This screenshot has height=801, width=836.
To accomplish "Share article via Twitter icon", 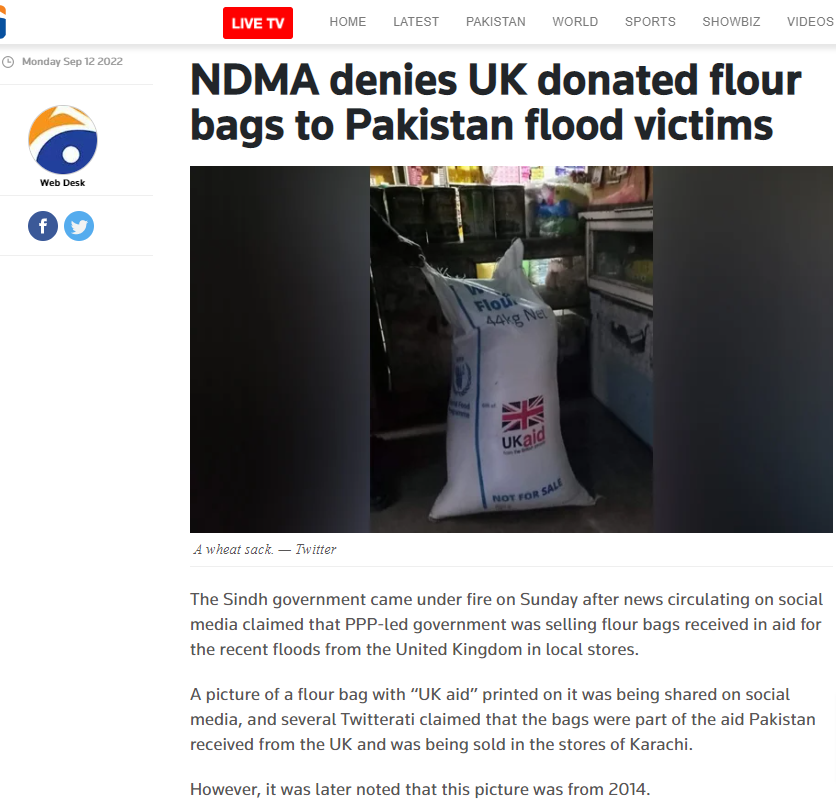I will point(79,226).
